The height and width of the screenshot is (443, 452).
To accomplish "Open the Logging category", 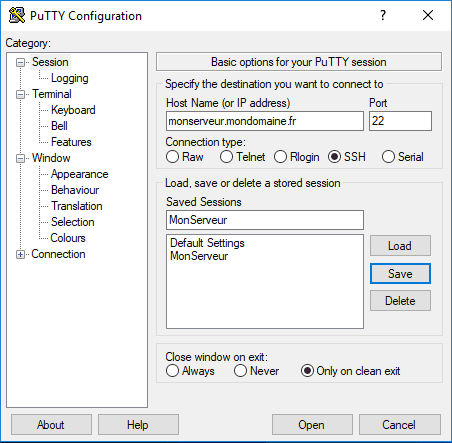I will 70,78.
